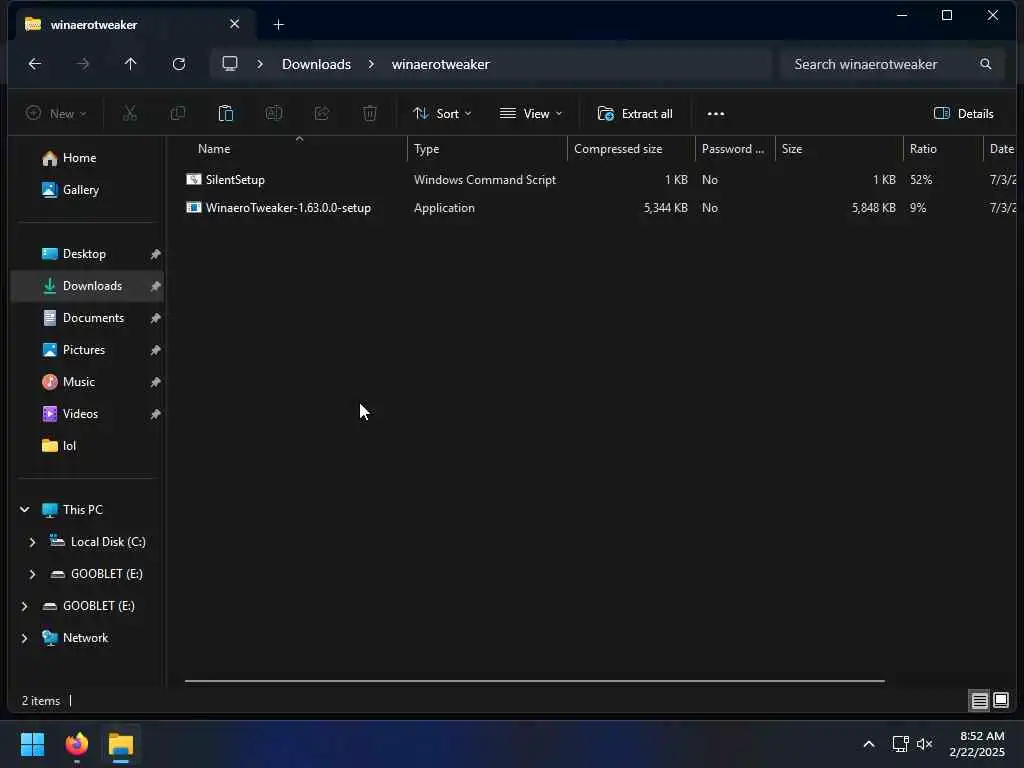Click chevron before Downloads in address bar
Screen dimensions: 1024x768
tap(260, 64)
